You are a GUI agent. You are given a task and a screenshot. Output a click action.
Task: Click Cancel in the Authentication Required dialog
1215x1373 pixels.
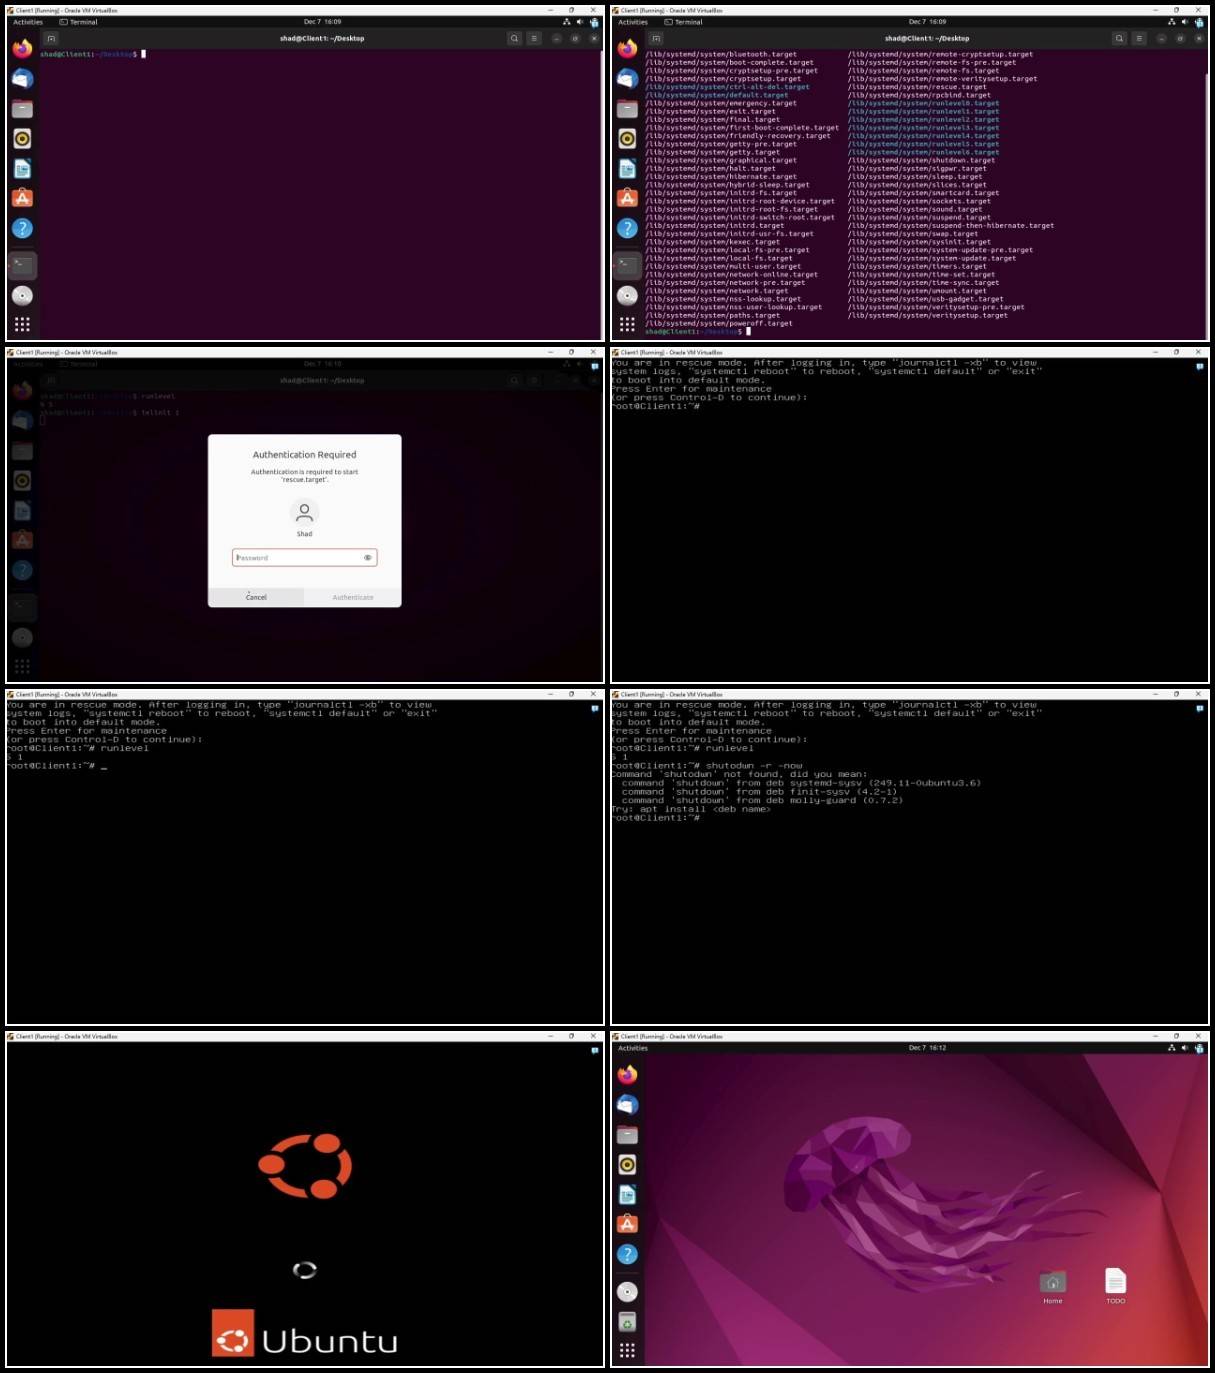click(x=256, y=597)
